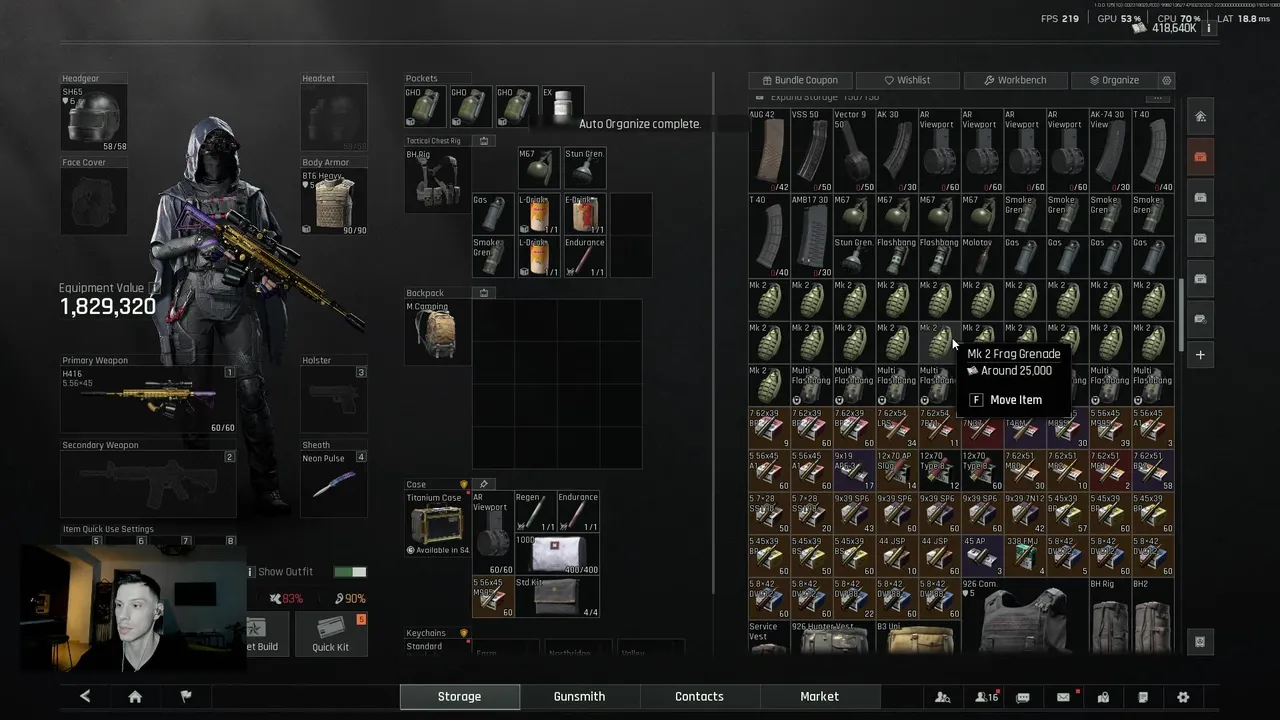
Task: Open the map location icon
Action: tap(1103, 697)
